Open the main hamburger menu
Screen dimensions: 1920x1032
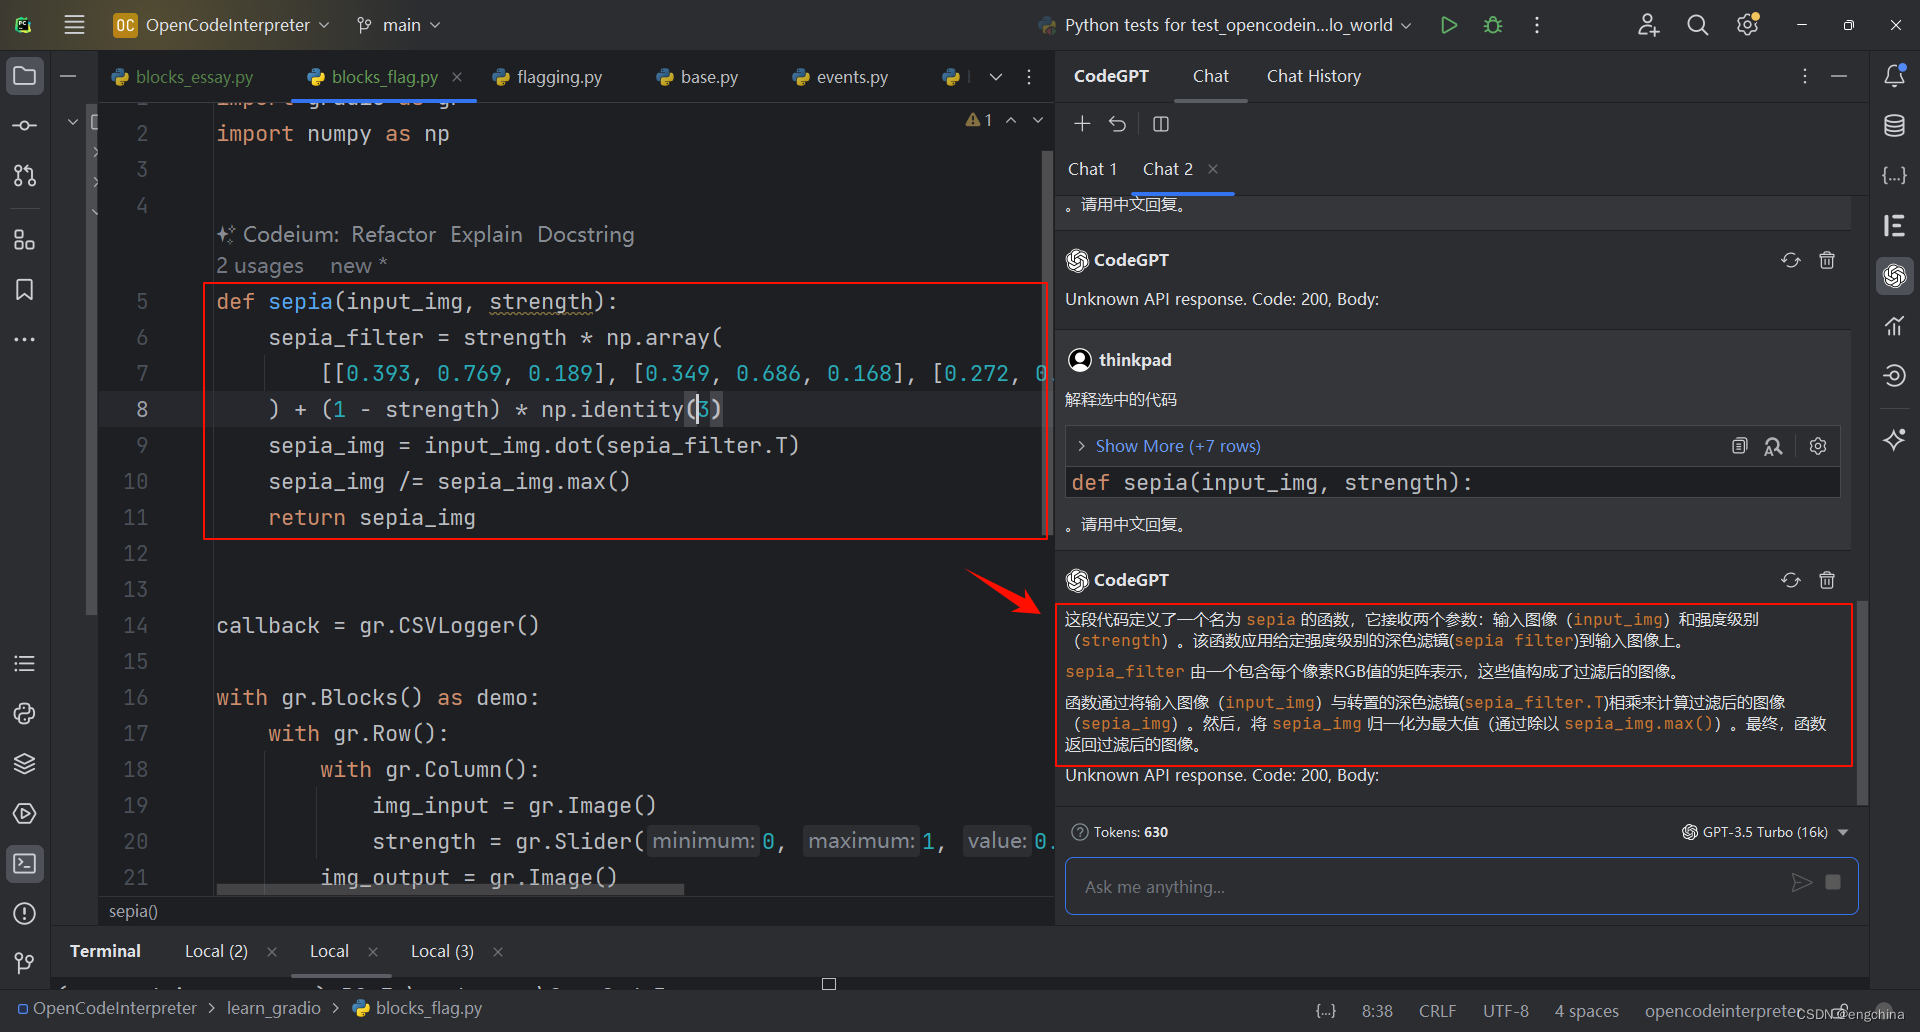[74, 25]
